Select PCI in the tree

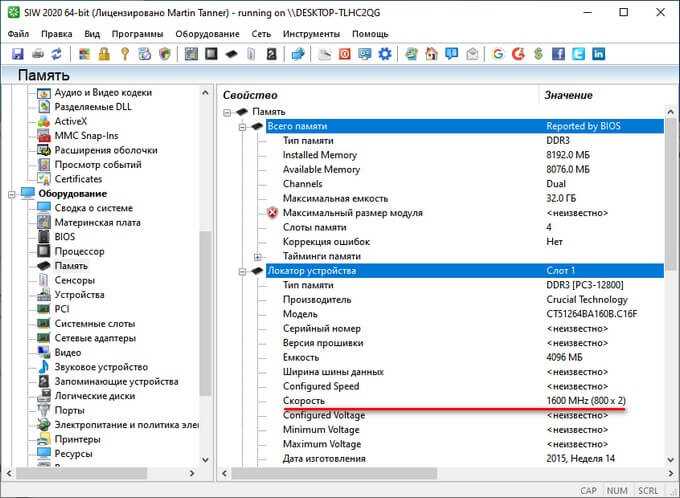62,309
